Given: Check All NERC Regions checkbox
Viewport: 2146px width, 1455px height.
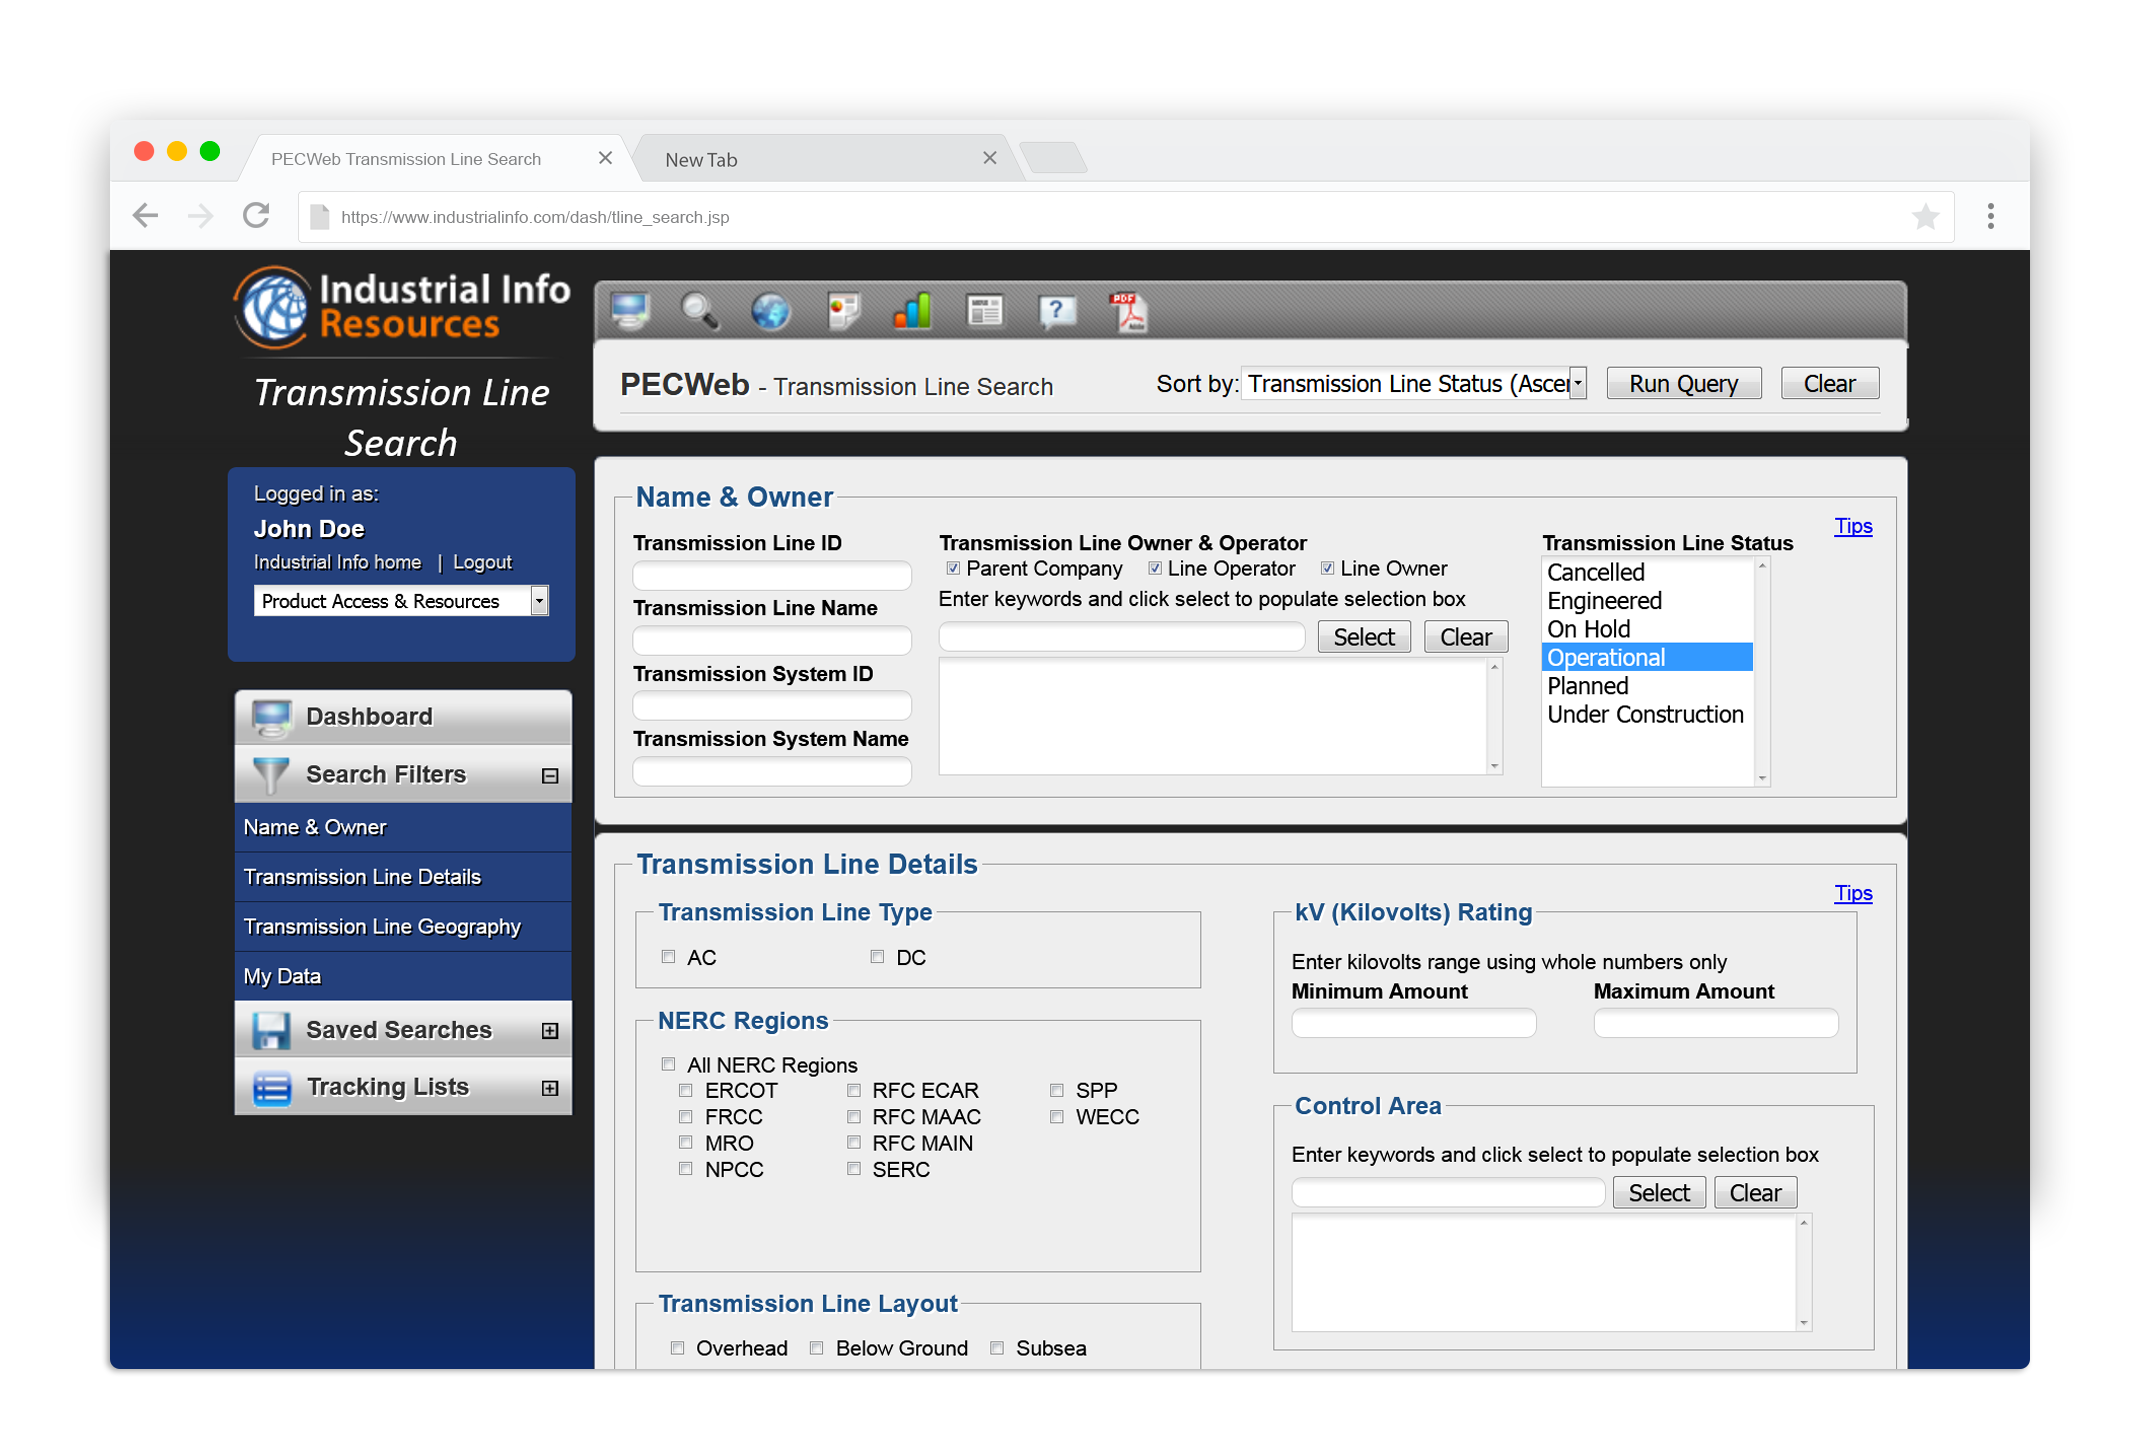Looking at the screenshot, I should pos(668,1064).
